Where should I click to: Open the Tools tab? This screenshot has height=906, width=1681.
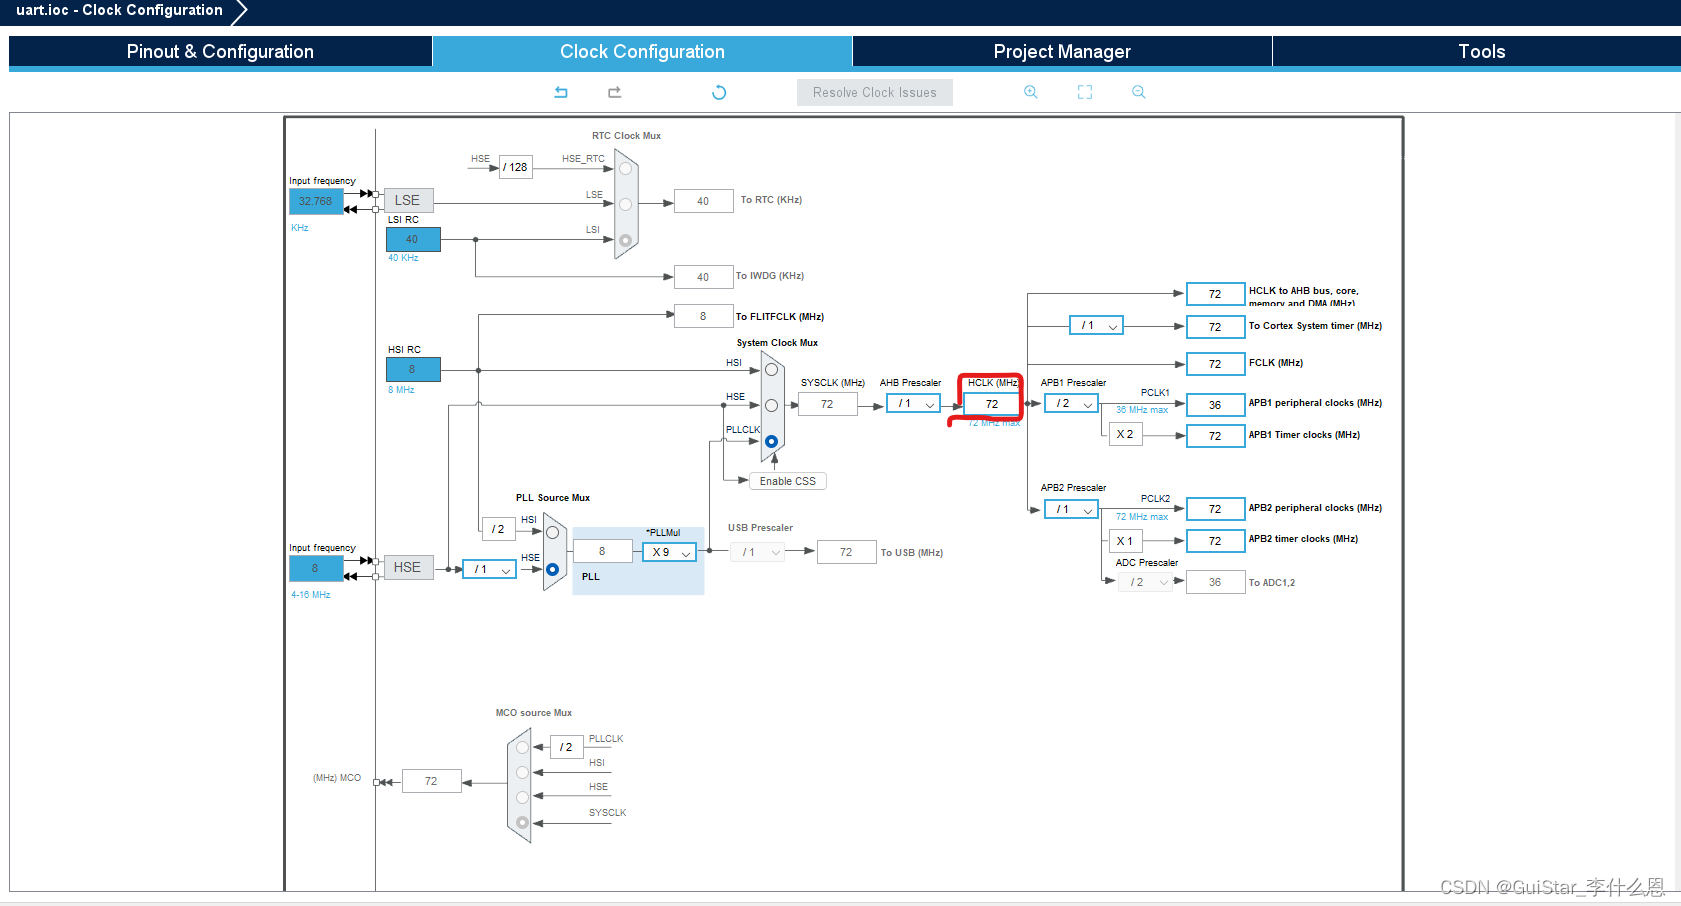coord(1481,52)
